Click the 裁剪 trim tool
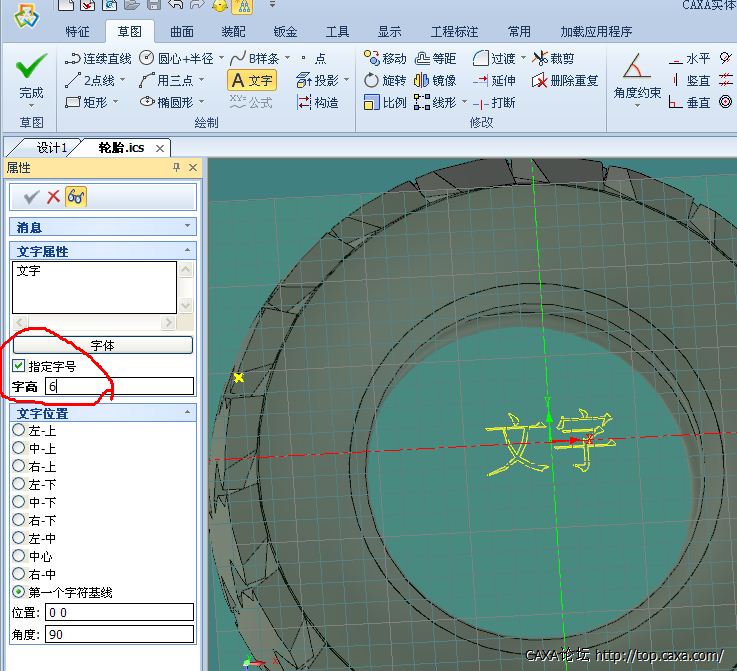Viewport: 737px width, 671px height. point(553,58)
